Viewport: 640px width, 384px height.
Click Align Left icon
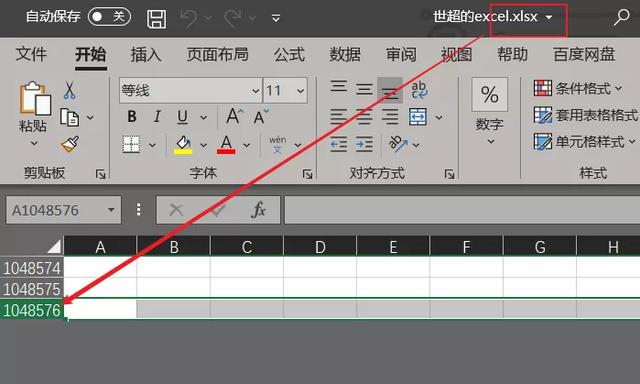[339, 117]
